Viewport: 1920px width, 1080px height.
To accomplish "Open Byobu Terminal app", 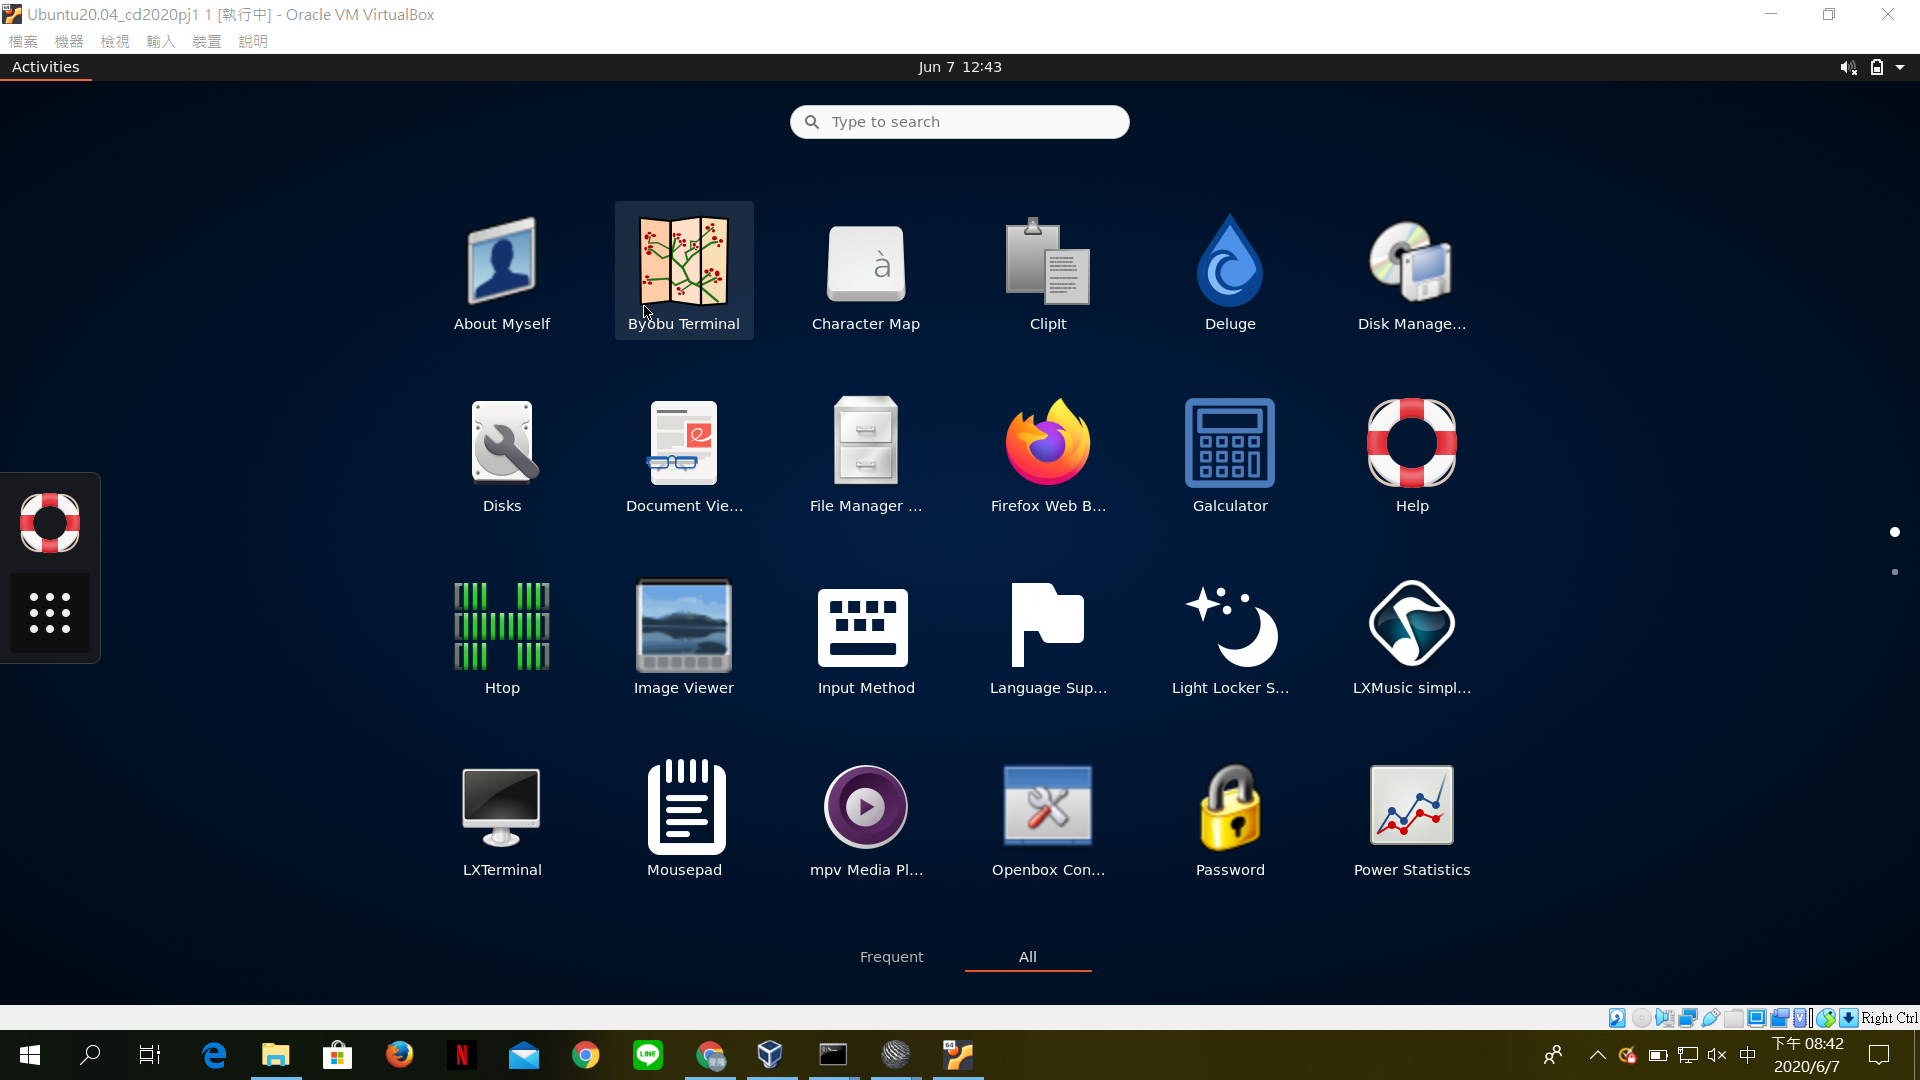I will 684,270.
